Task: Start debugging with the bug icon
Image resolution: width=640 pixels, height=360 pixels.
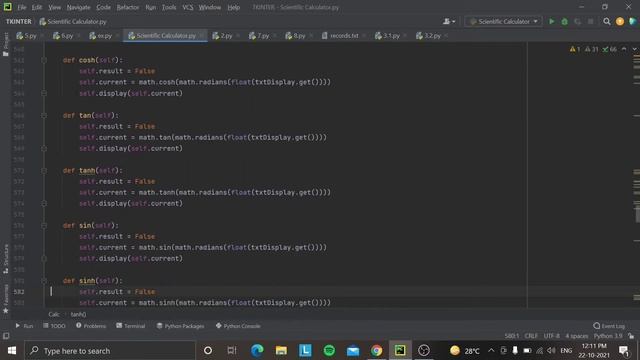Action: pyautogui.click(x=564, y=21)
